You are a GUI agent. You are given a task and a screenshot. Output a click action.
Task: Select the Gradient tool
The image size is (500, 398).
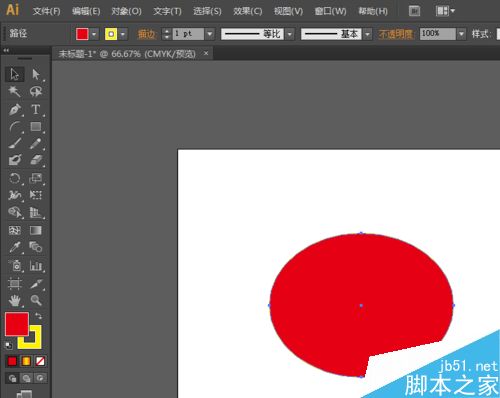point(36,230)
